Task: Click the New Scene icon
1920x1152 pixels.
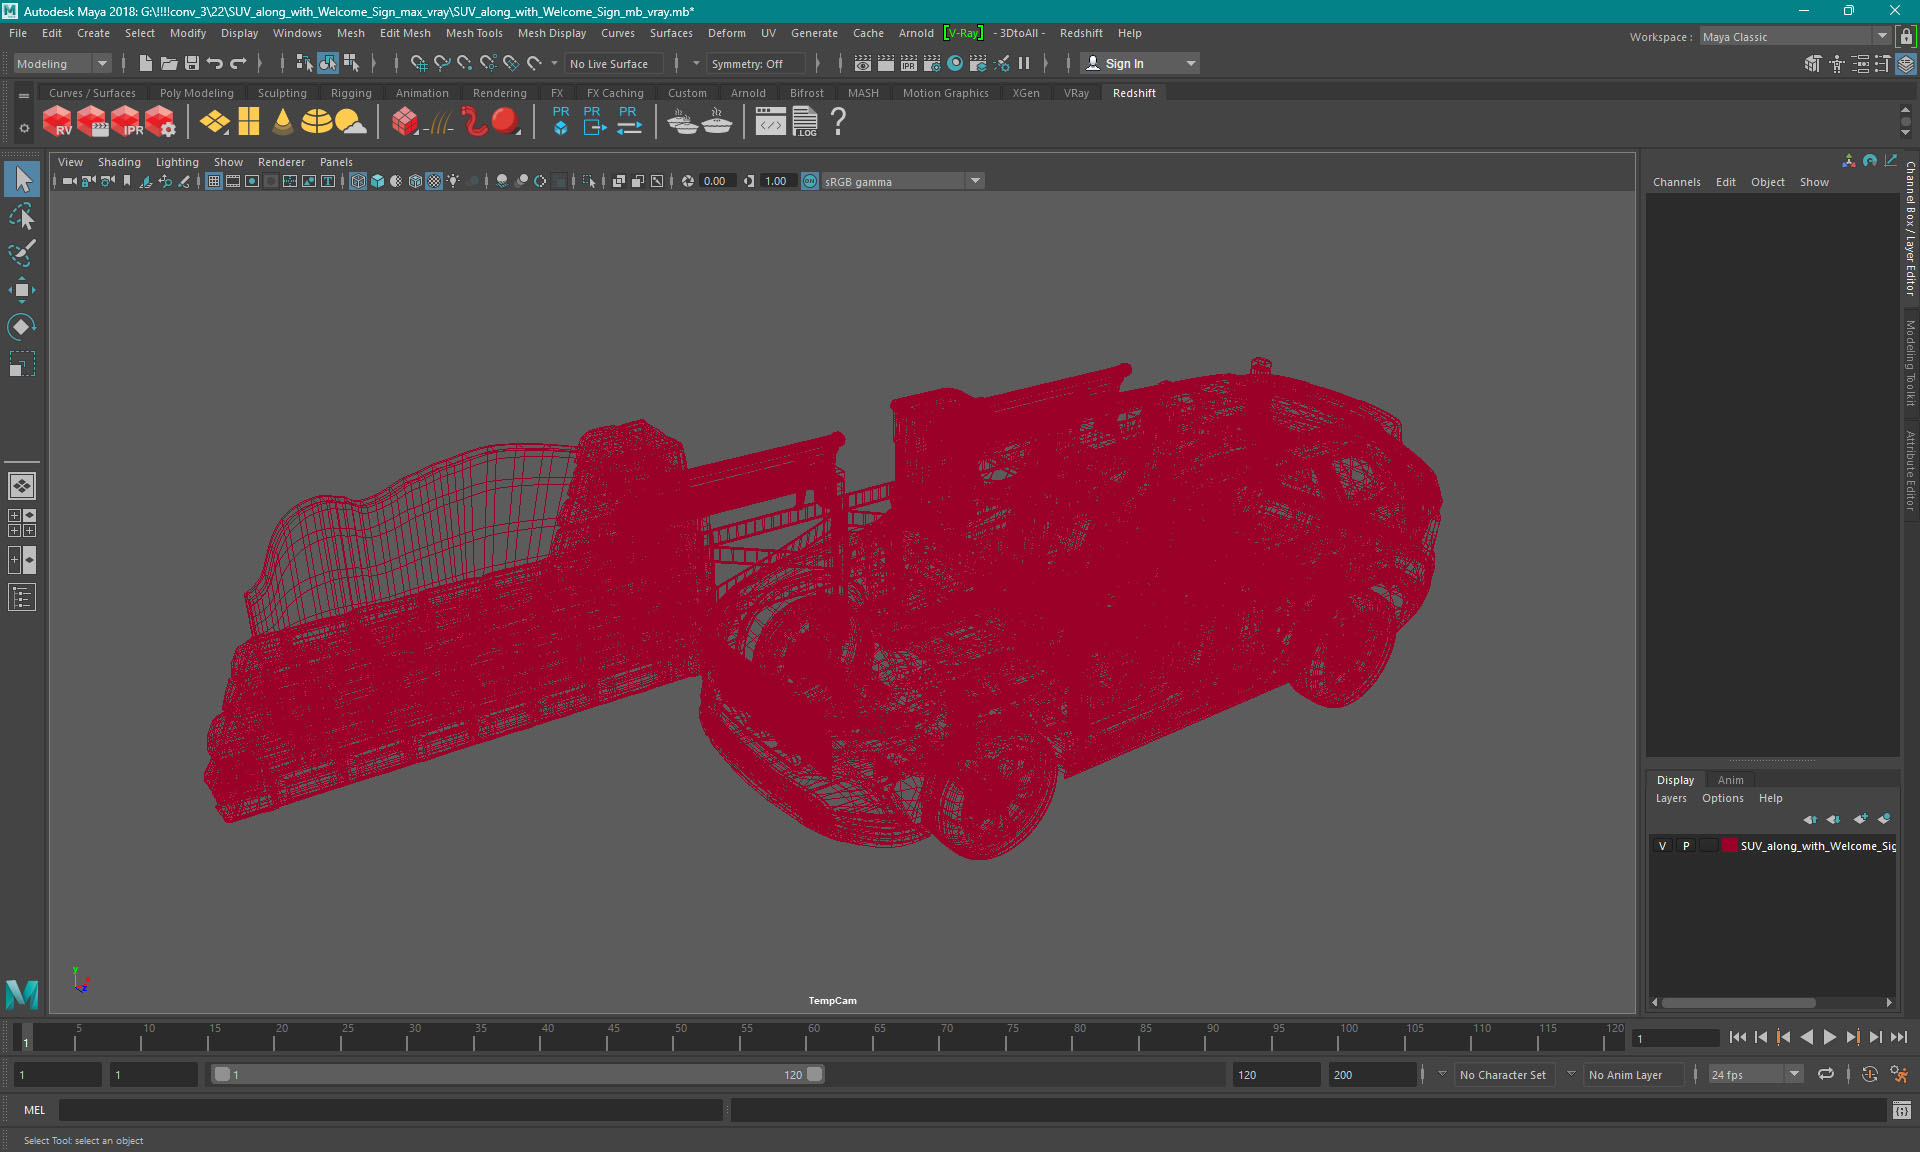Action: pyautogui.click(x=146, y=63)
